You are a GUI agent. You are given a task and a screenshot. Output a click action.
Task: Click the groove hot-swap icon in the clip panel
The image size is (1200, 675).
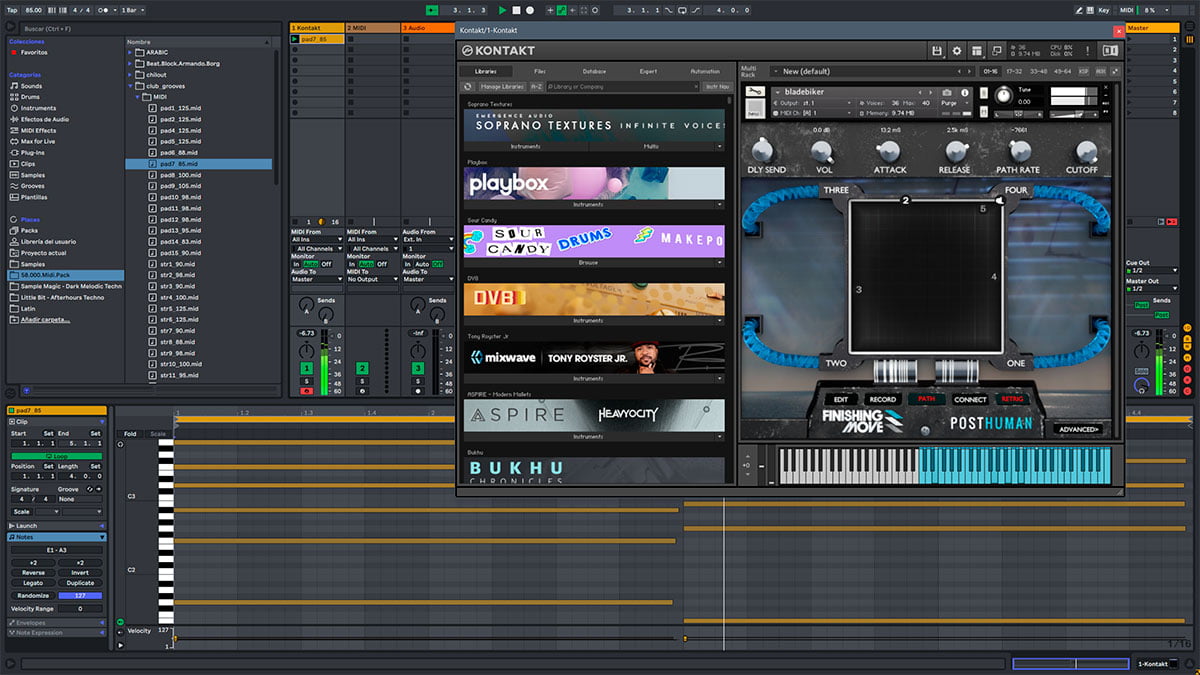click(x=91, y=489)
